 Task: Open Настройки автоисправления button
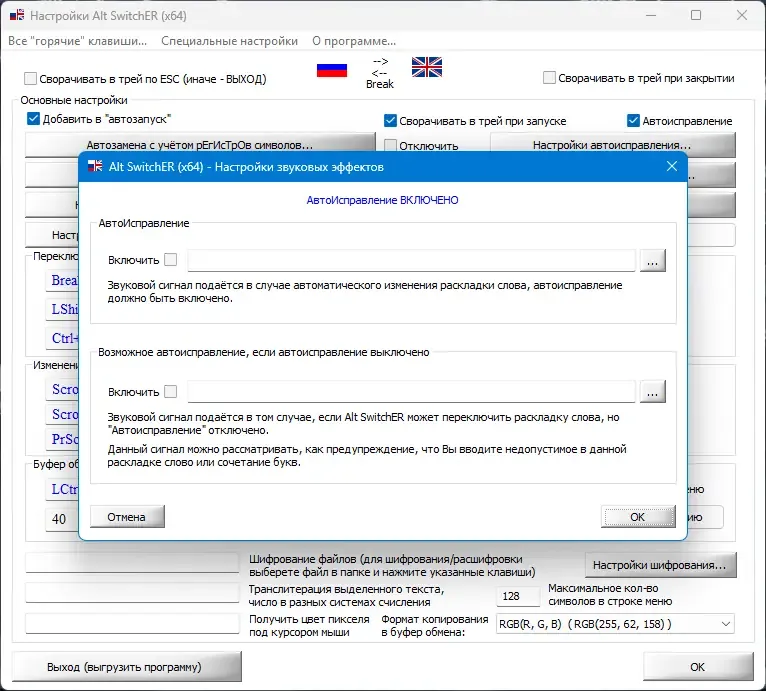[613, 145]
